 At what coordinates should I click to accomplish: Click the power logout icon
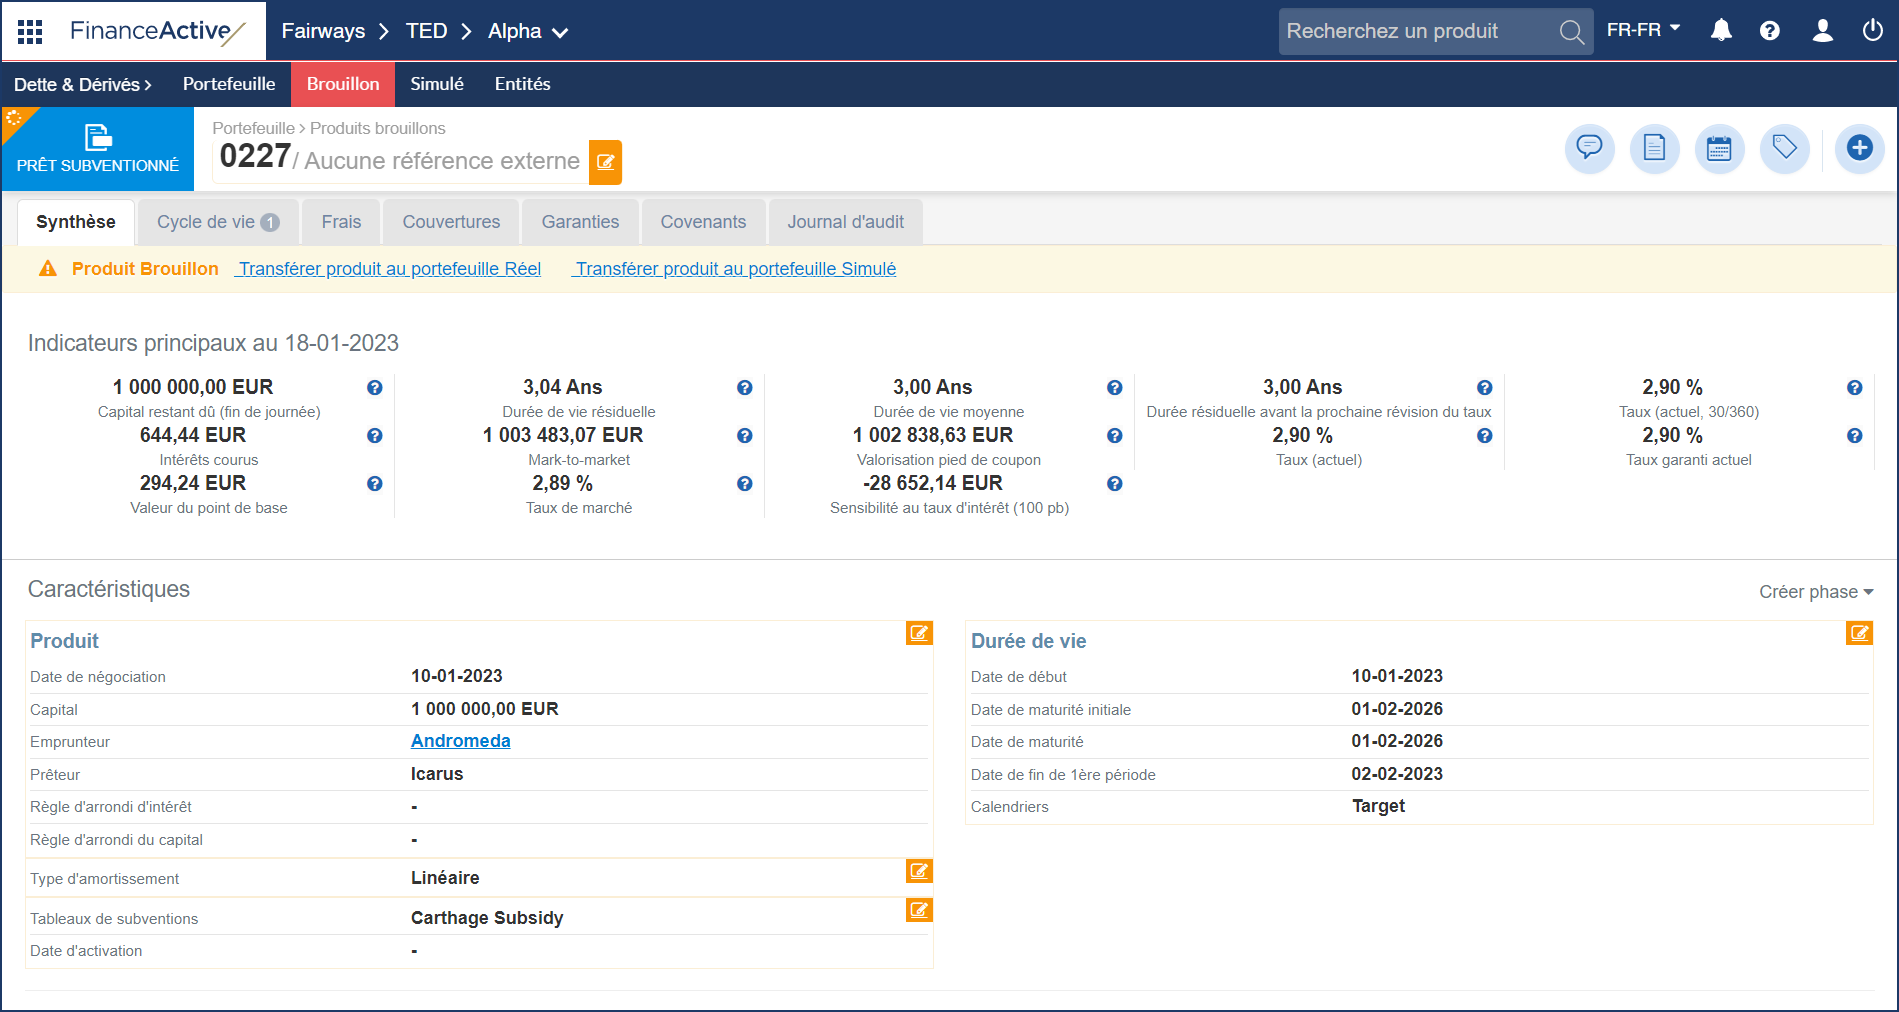[x=1872, y=31]
